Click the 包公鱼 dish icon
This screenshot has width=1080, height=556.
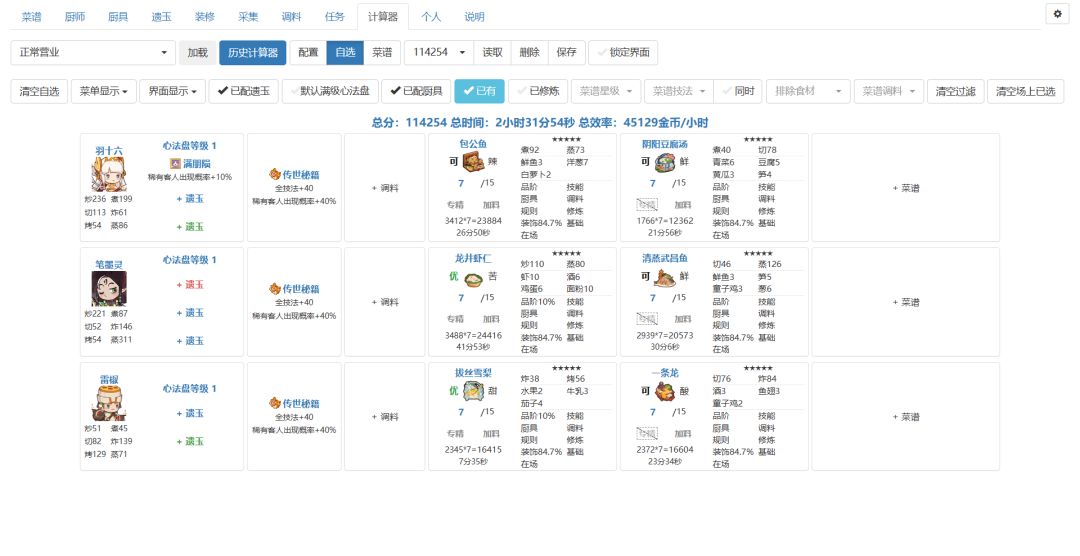coord(472,163)
